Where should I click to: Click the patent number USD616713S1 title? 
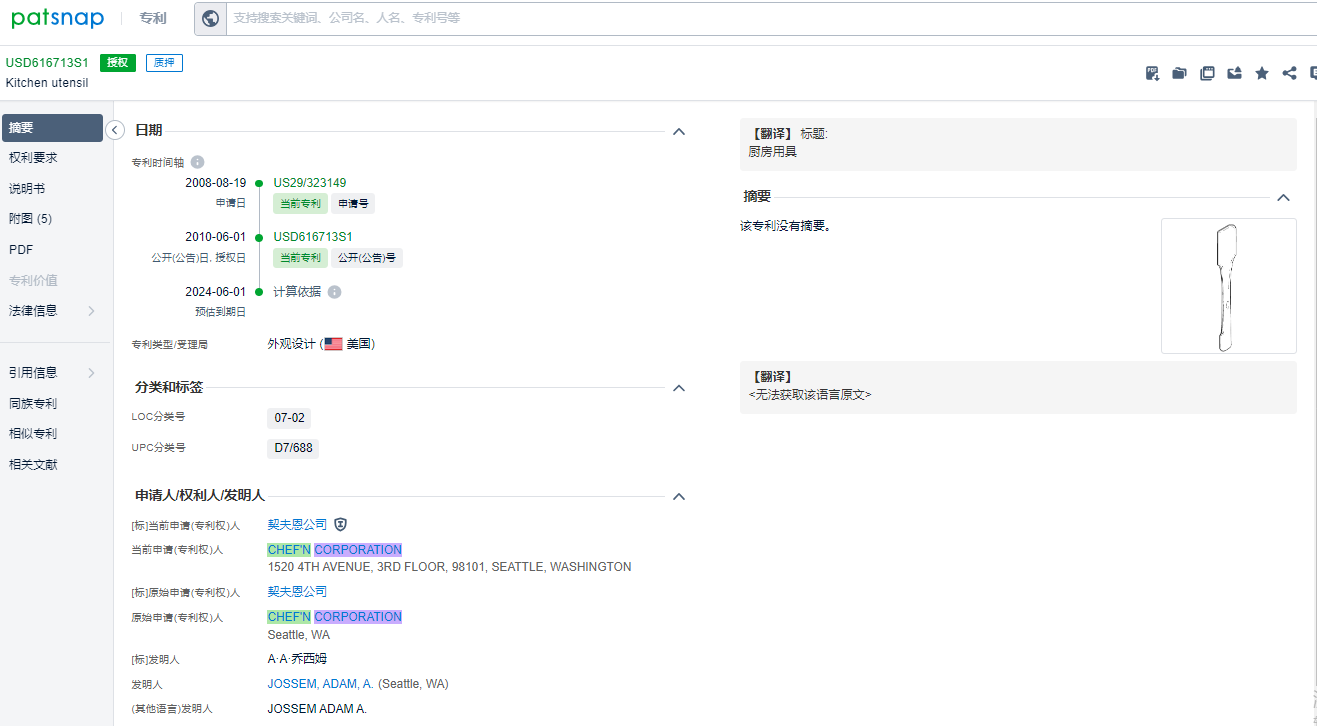(47, 63)
